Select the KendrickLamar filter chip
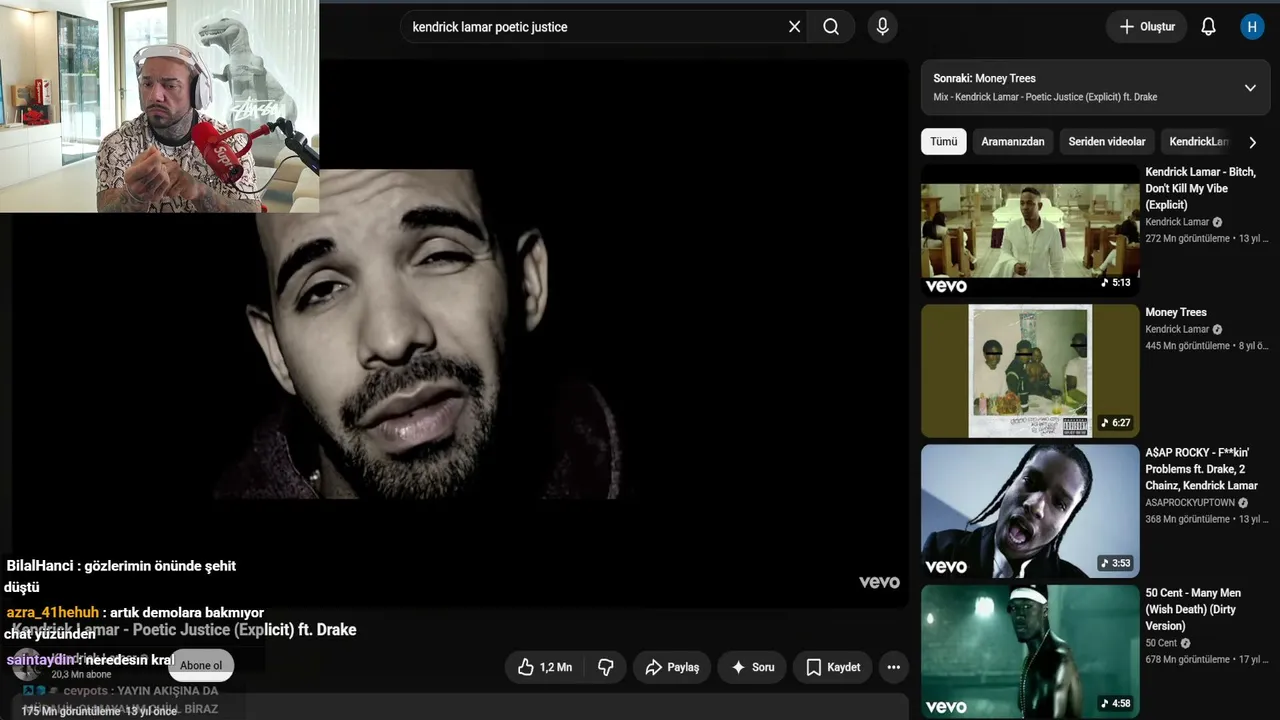The width and height of the screenshot is (1280, 720). pos(1199,142)
